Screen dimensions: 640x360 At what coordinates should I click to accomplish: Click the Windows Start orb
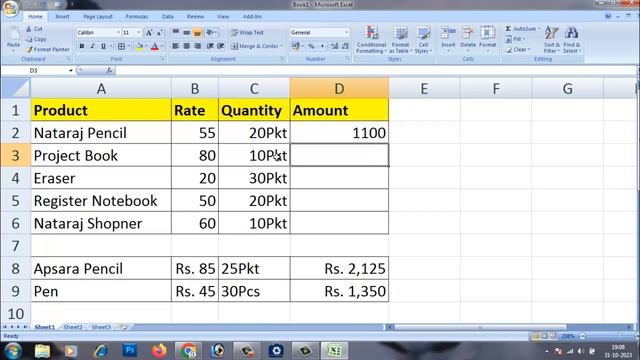[x=13, y=351]
